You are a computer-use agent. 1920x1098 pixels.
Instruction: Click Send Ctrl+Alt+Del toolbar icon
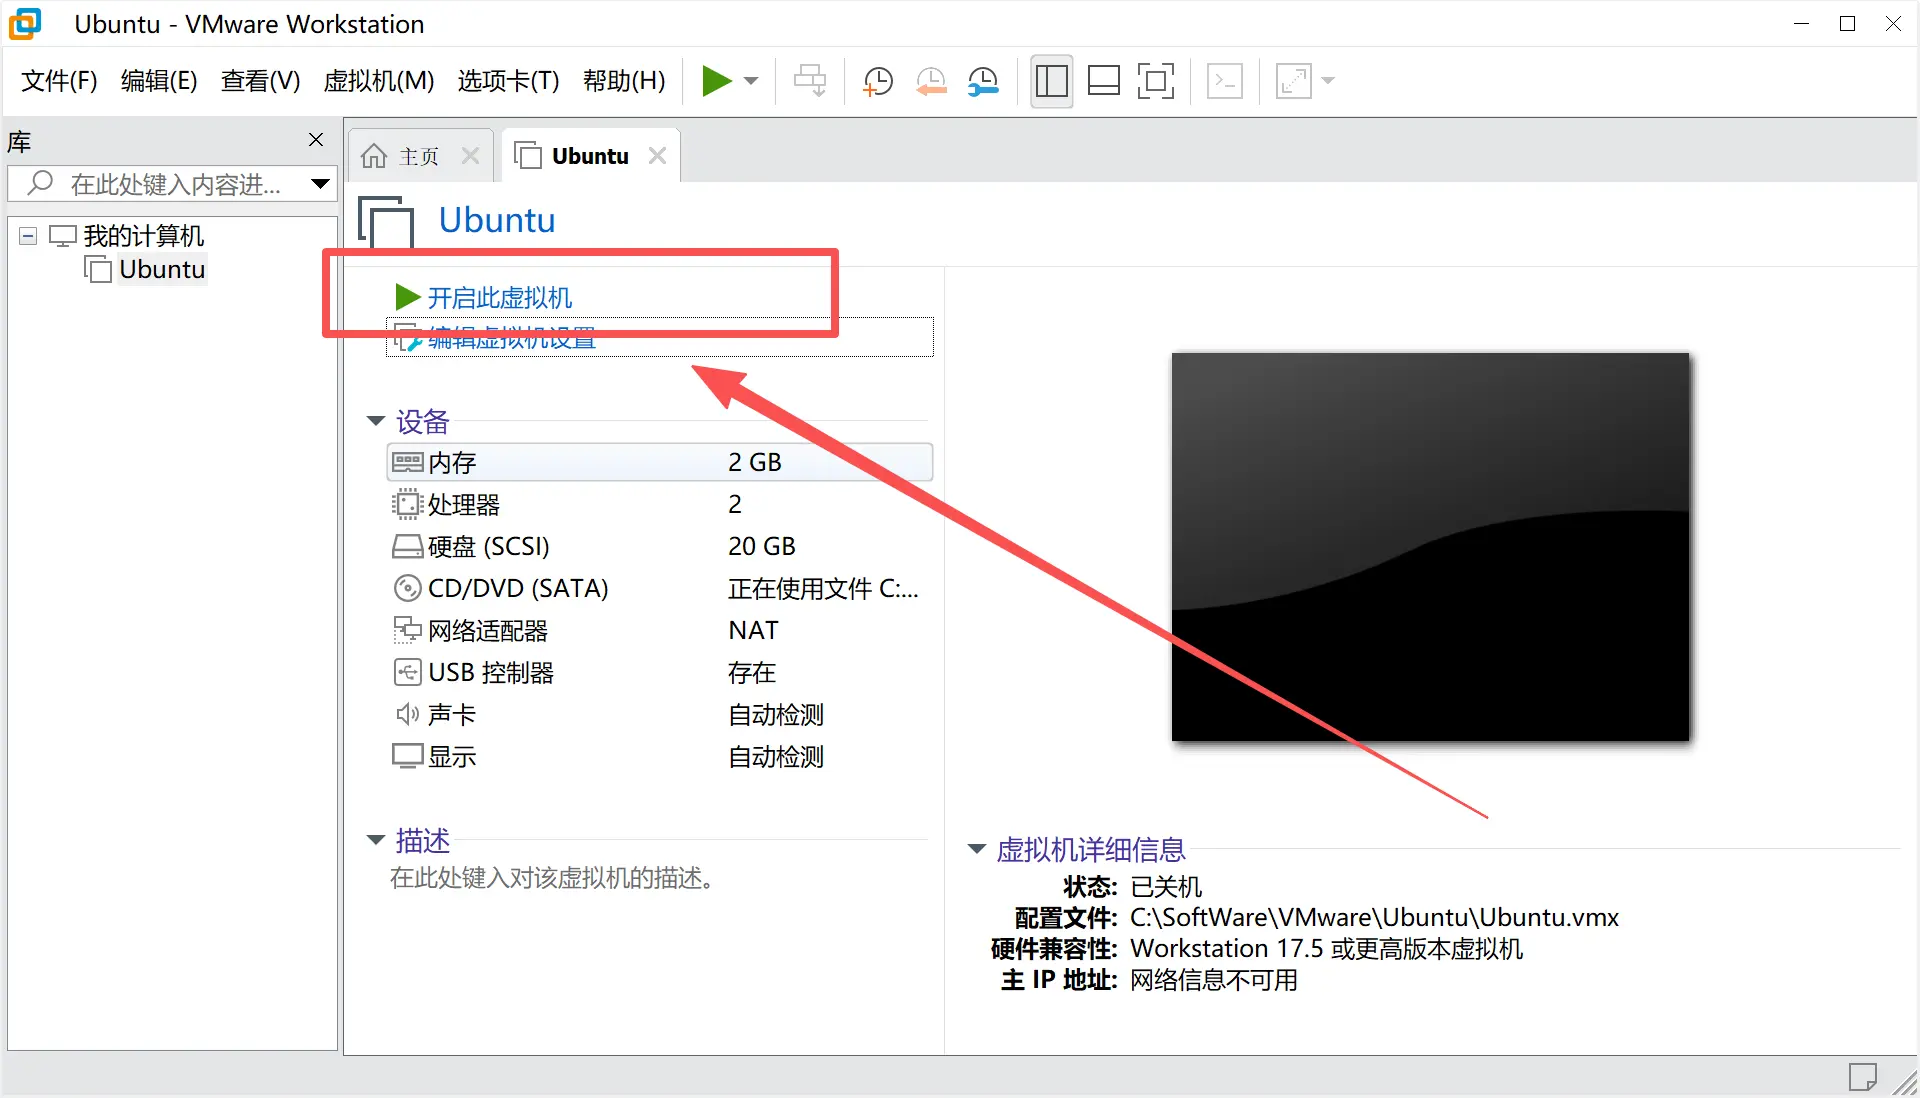pyautogui.click(x=810, y=81)
